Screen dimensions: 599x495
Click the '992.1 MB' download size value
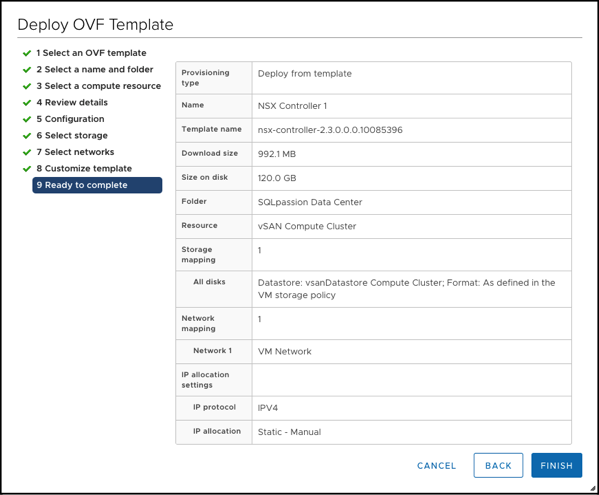[277, 154]
